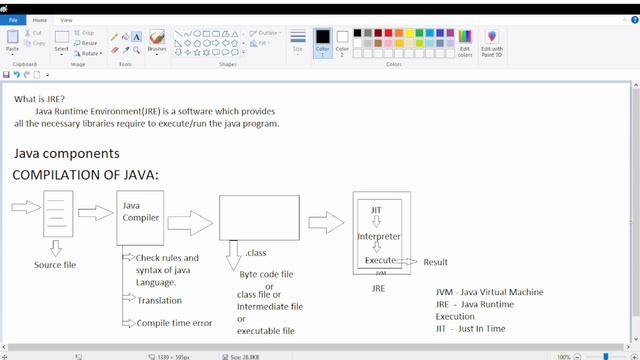Click the horizontal scrollbar track
The height and width of the screenshot is (360, 640).
316,347
